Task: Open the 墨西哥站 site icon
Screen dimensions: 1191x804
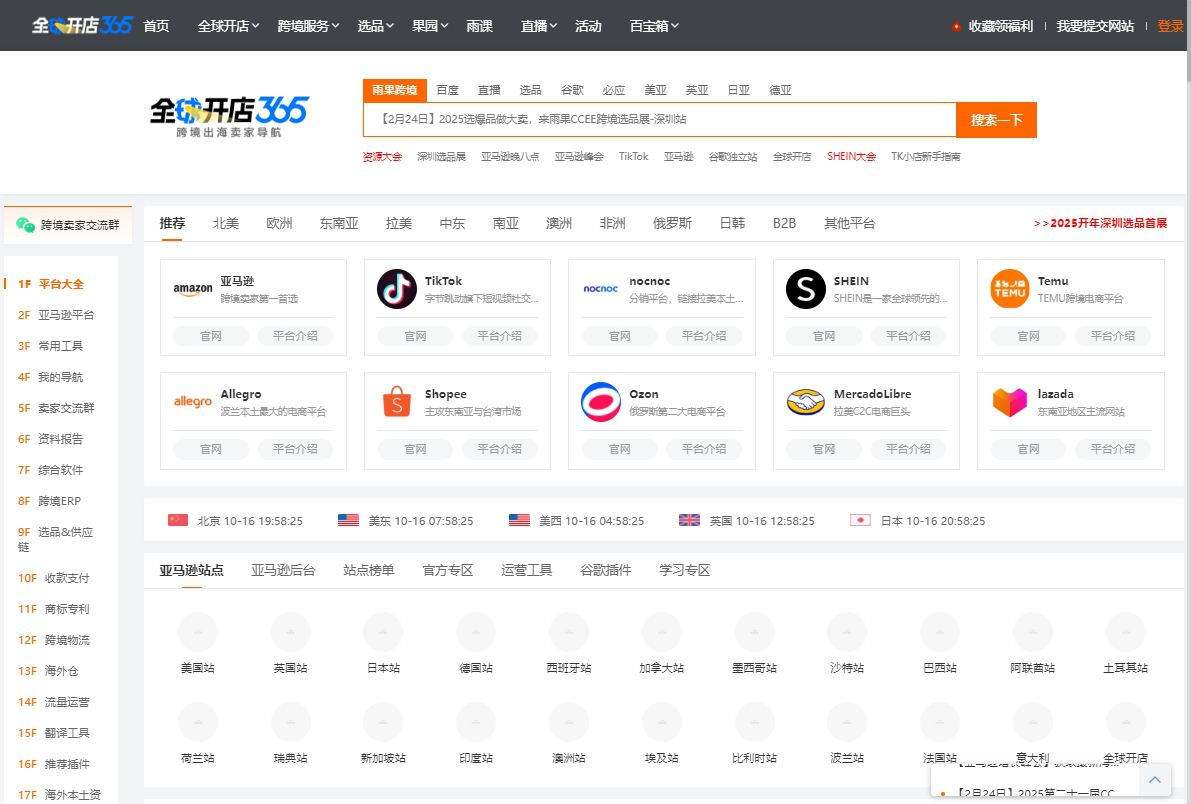Action: [754, 631]
